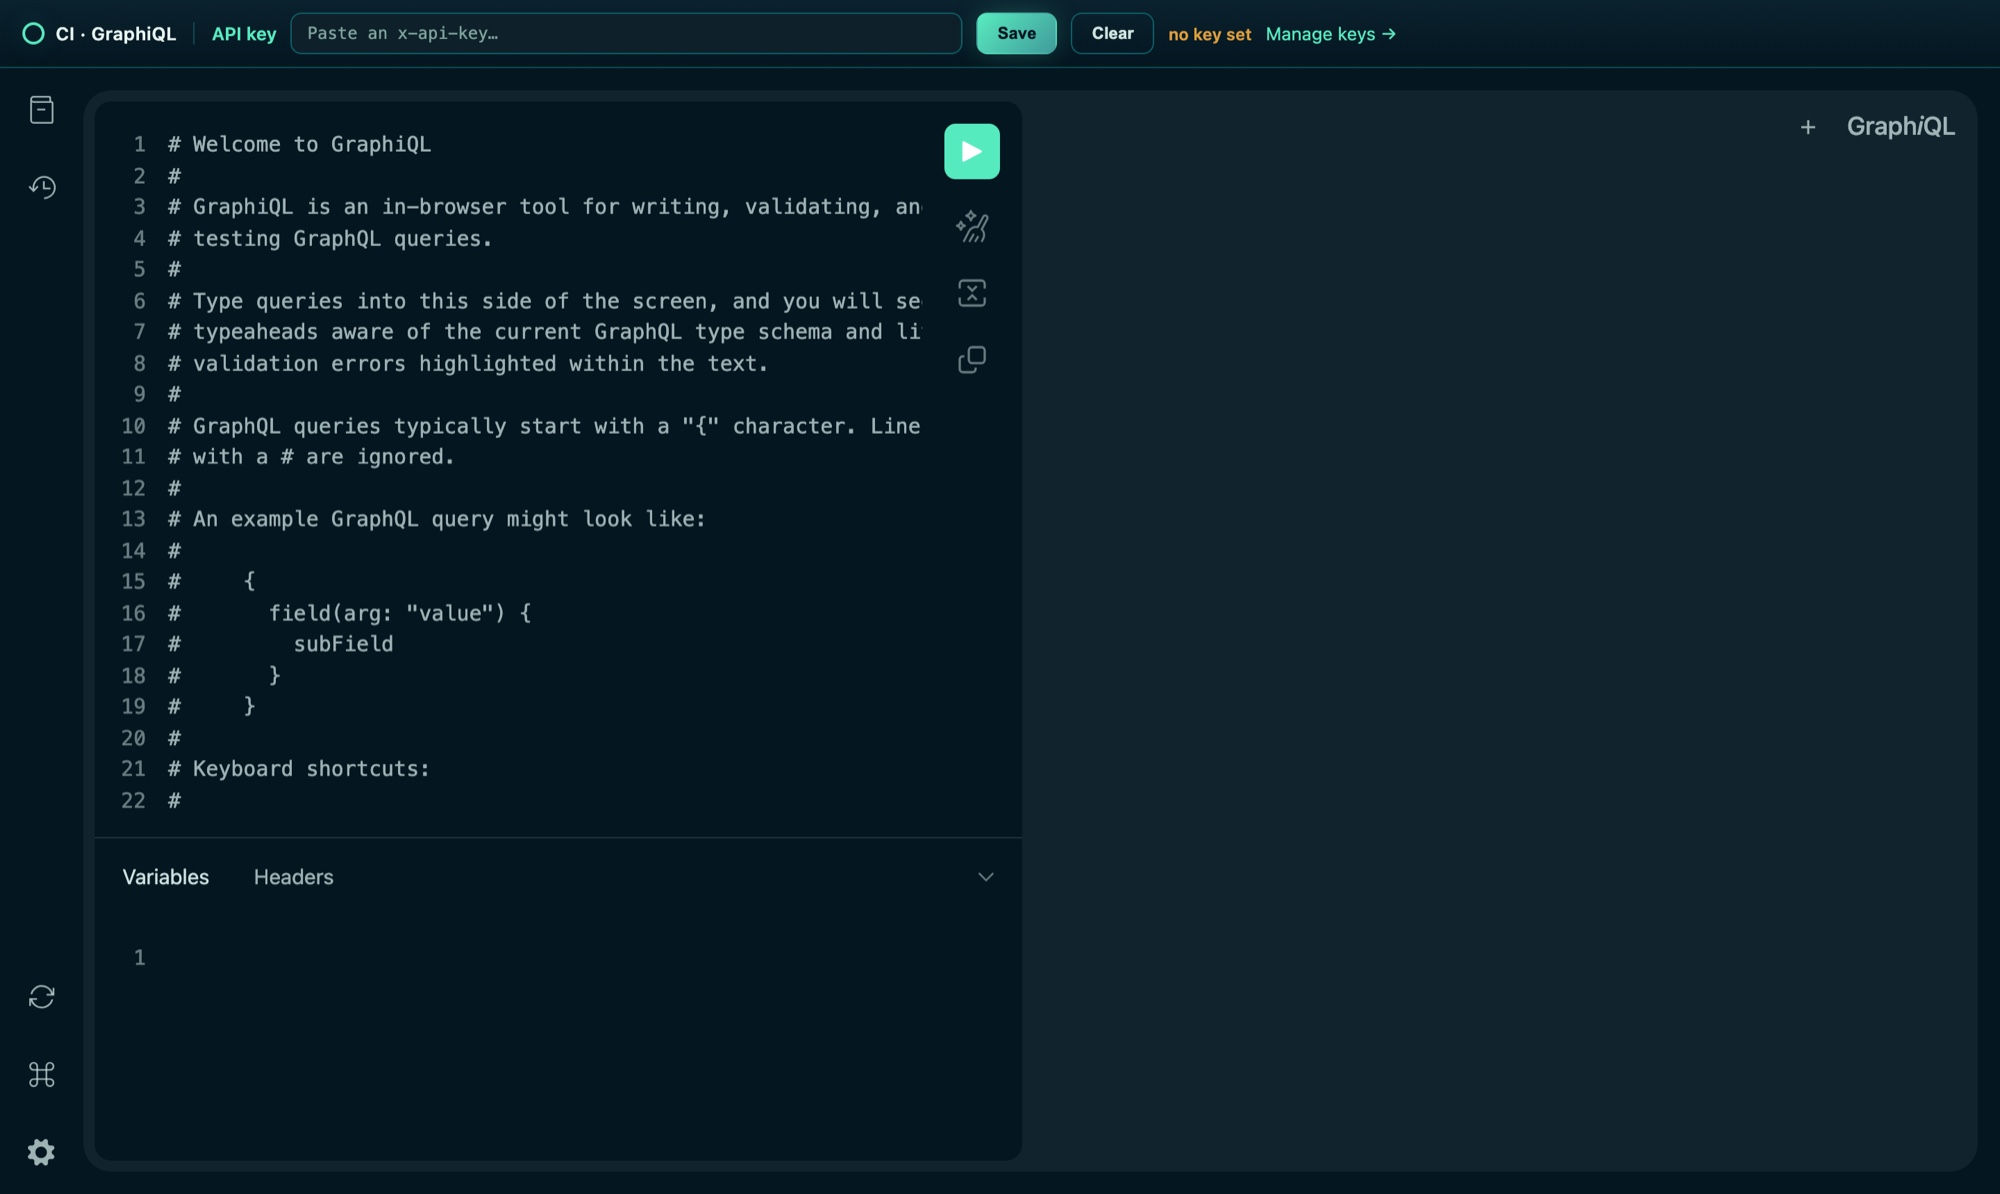Viewport: 2000px width, 1194px height.
Task: Switch to the Variables tab
Action: [166, 877]
